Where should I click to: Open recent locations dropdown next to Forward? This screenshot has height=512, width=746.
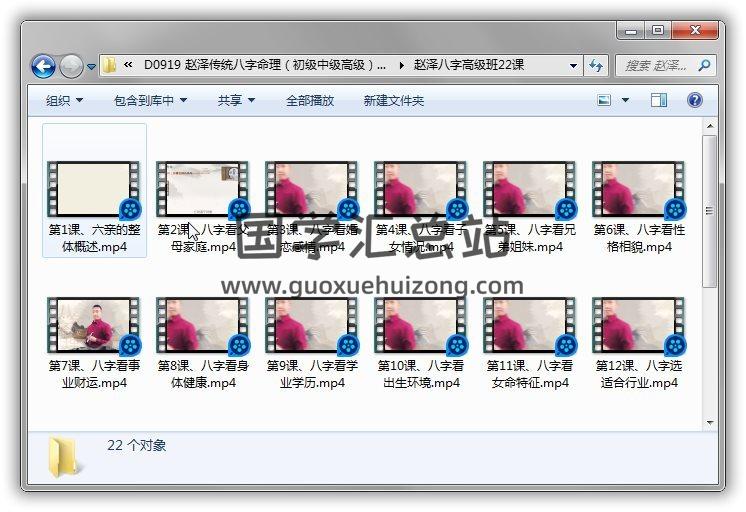91,67
